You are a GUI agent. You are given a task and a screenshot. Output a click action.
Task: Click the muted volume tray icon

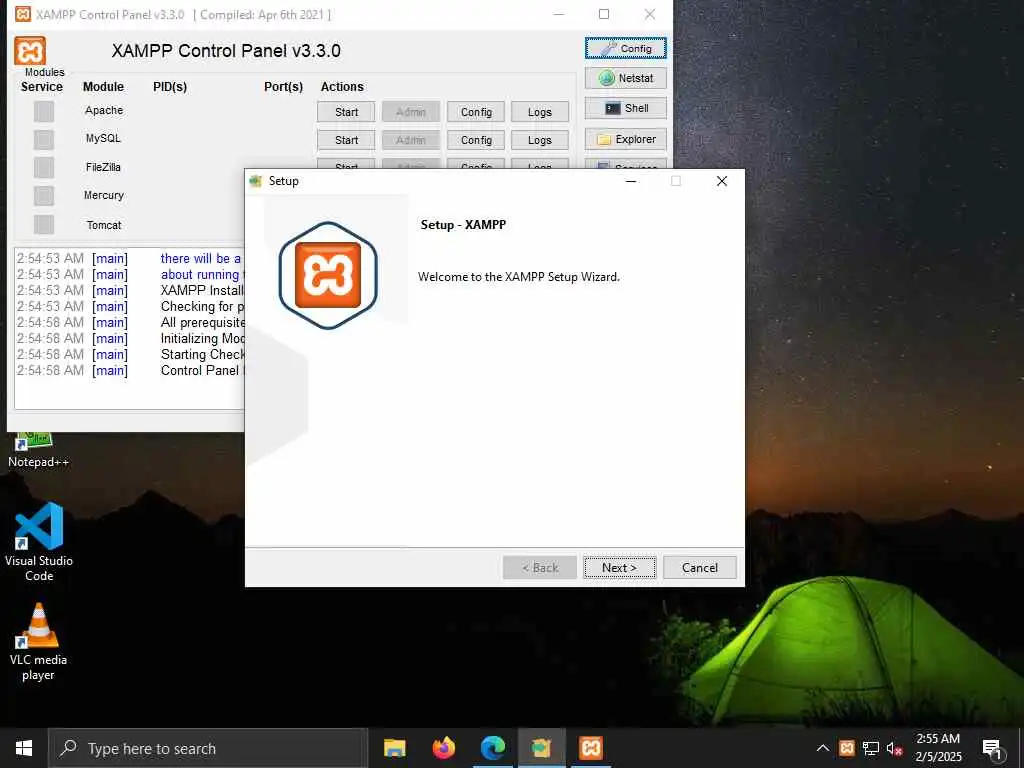coord(895,748)
